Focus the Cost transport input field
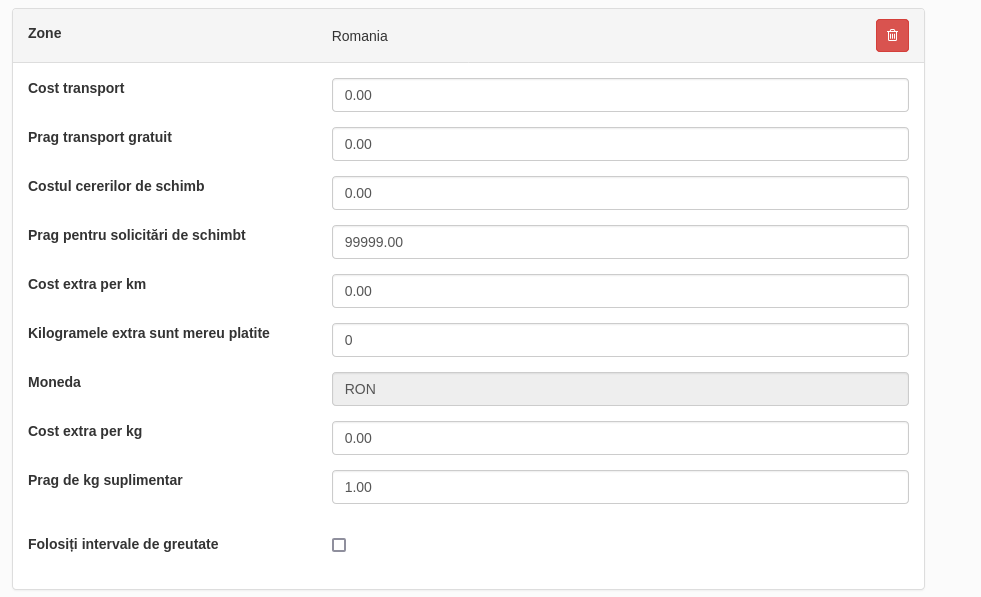Viewport: 981px width, 597px height. [x=620, y=95]
